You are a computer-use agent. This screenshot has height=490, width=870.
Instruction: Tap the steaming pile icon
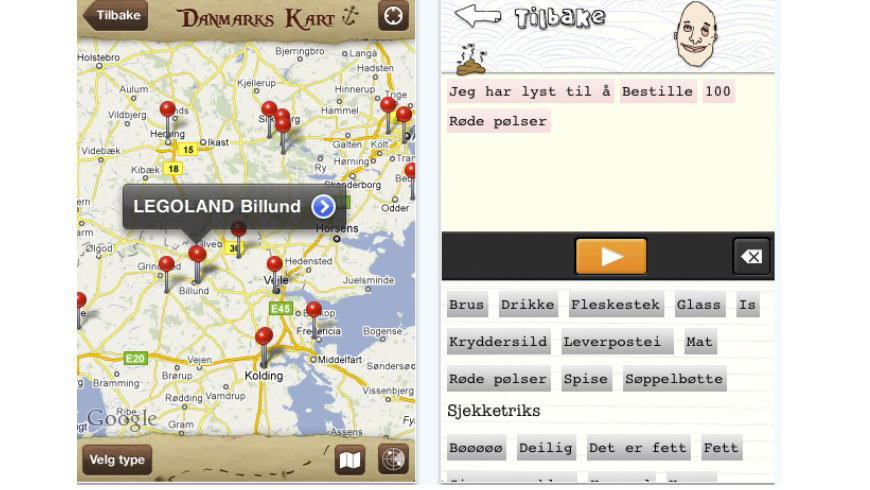point(471,59)
